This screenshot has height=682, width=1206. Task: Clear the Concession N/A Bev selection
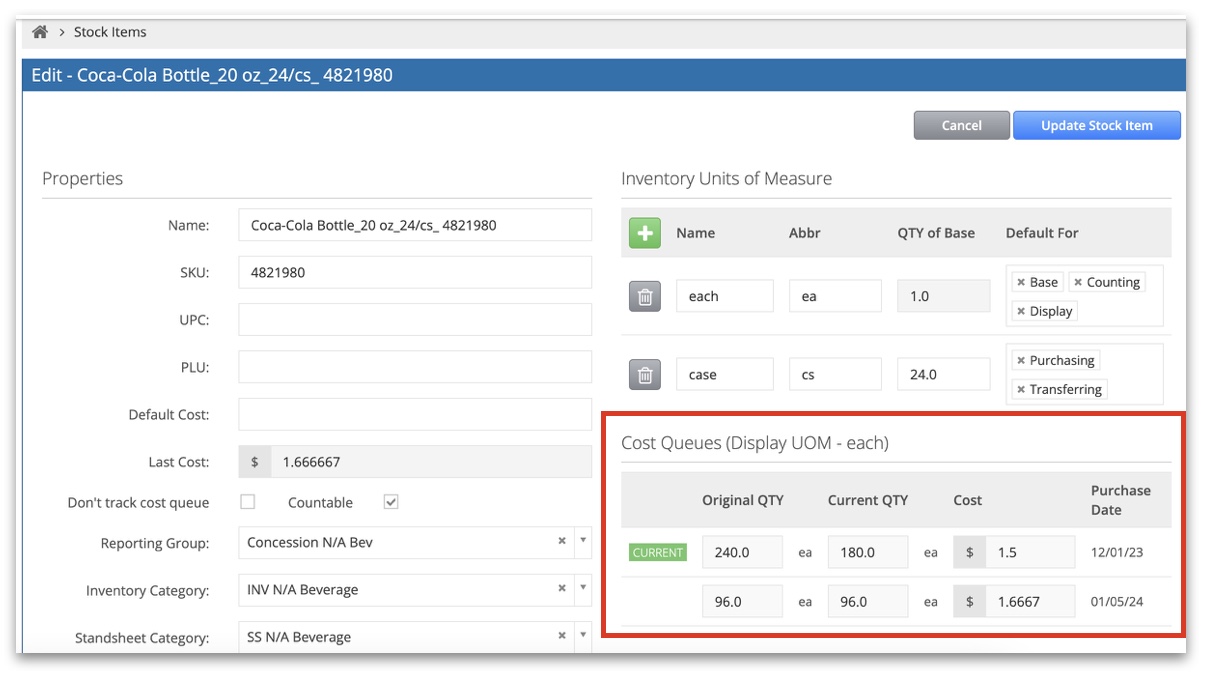coord(562,541)
